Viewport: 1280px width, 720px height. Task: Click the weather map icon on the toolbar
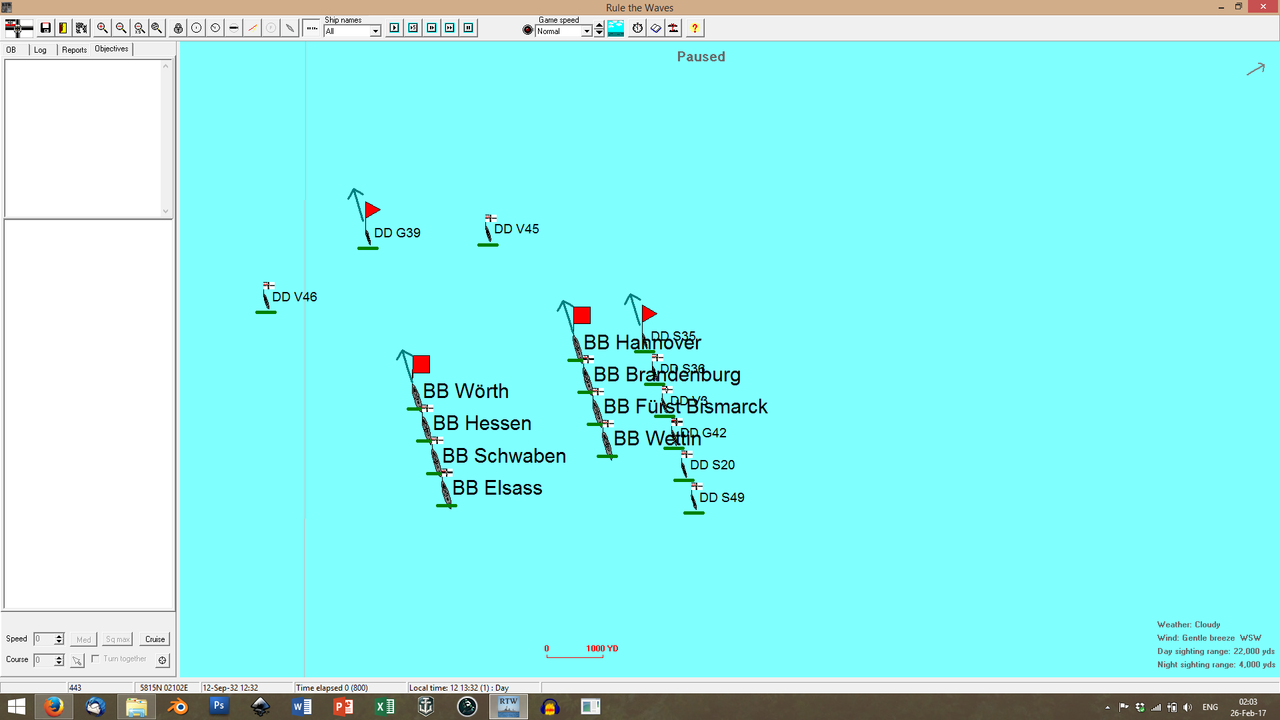tap(615, 28)
